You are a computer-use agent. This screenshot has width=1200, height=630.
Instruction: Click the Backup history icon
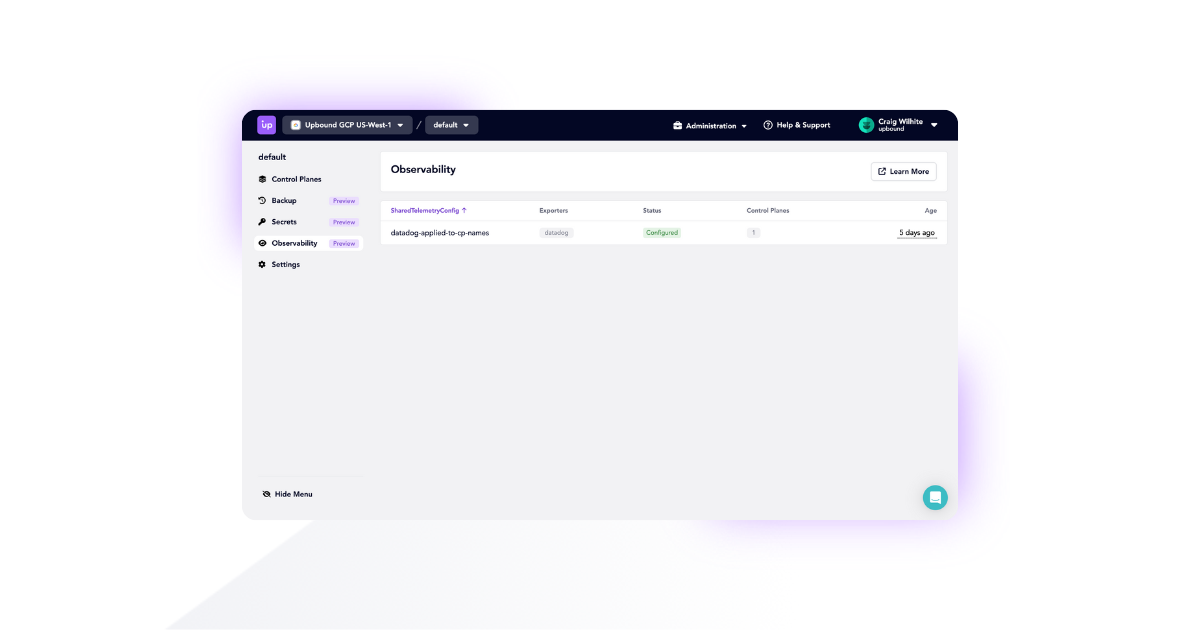tap(262, 201)
